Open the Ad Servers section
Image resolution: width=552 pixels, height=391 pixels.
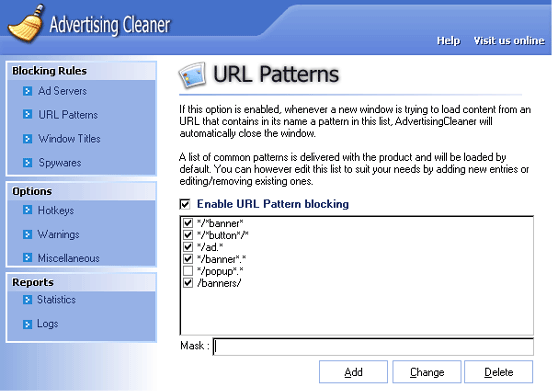coord(62,91)
